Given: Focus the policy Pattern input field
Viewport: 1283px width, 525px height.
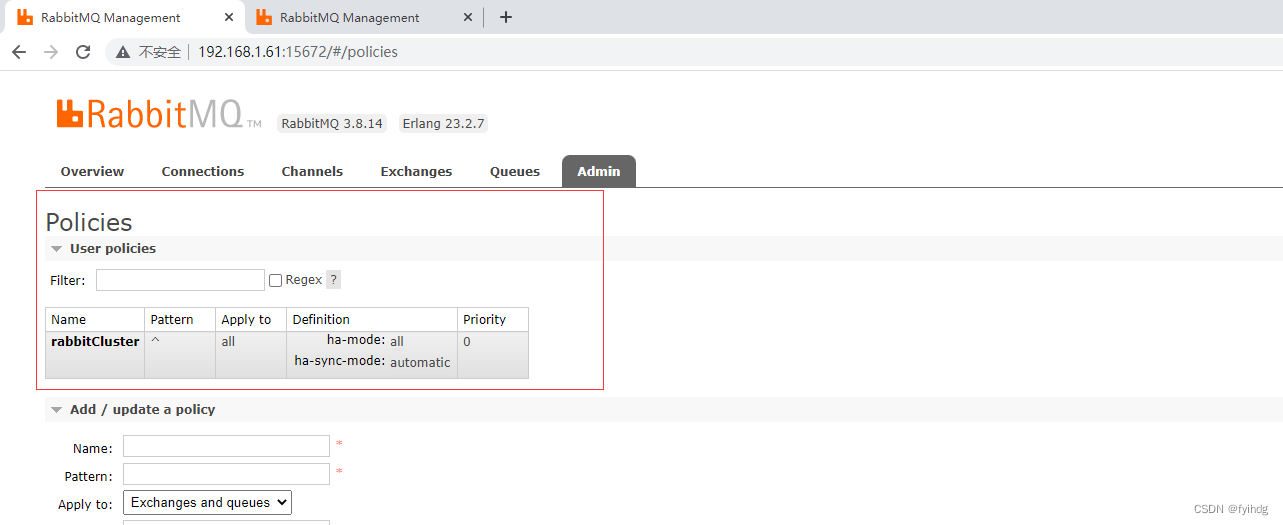Looking at the screenshot, I should [x=226, y=474].
